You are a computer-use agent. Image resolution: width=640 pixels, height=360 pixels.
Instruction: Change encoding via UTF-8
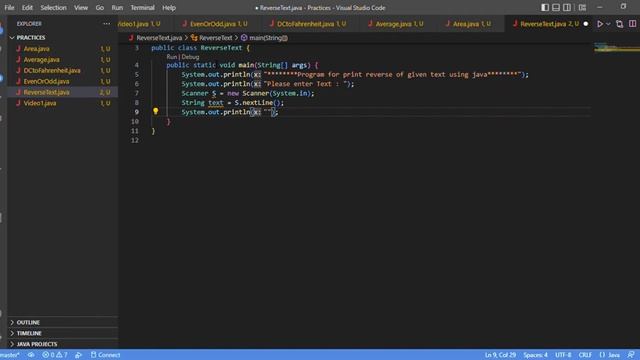tap(563, 355)
